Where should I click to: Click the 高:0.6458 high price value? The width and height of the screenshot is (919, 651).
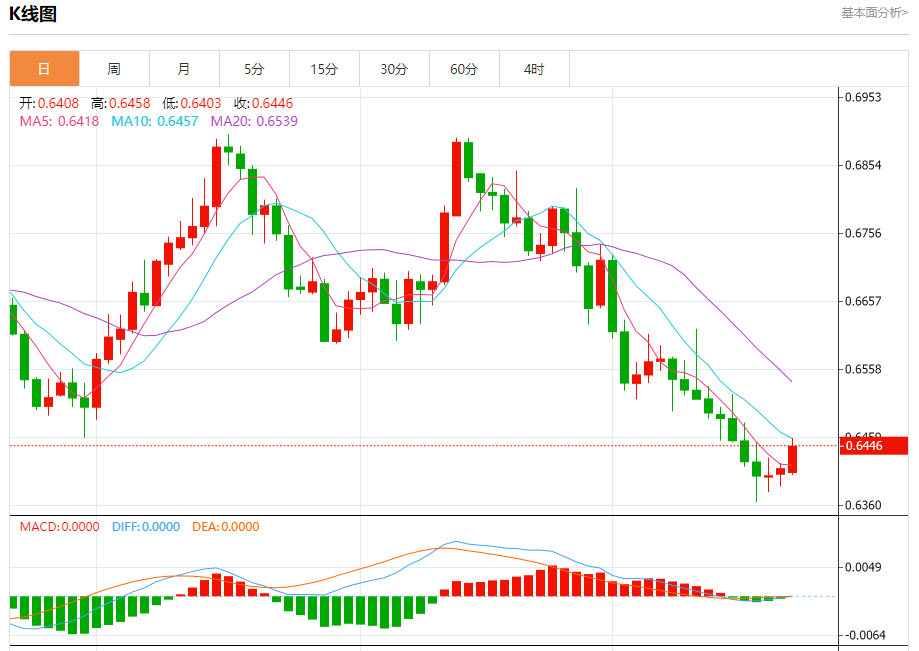(x=121, y=103)
